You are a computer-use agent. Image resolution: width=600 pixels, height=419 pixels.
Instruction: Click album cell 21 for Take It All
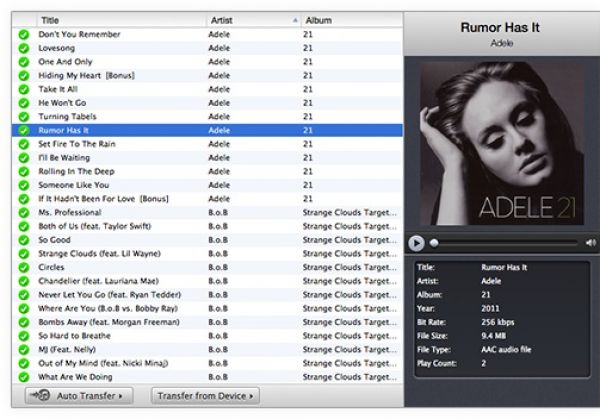(x=308, y=90)
